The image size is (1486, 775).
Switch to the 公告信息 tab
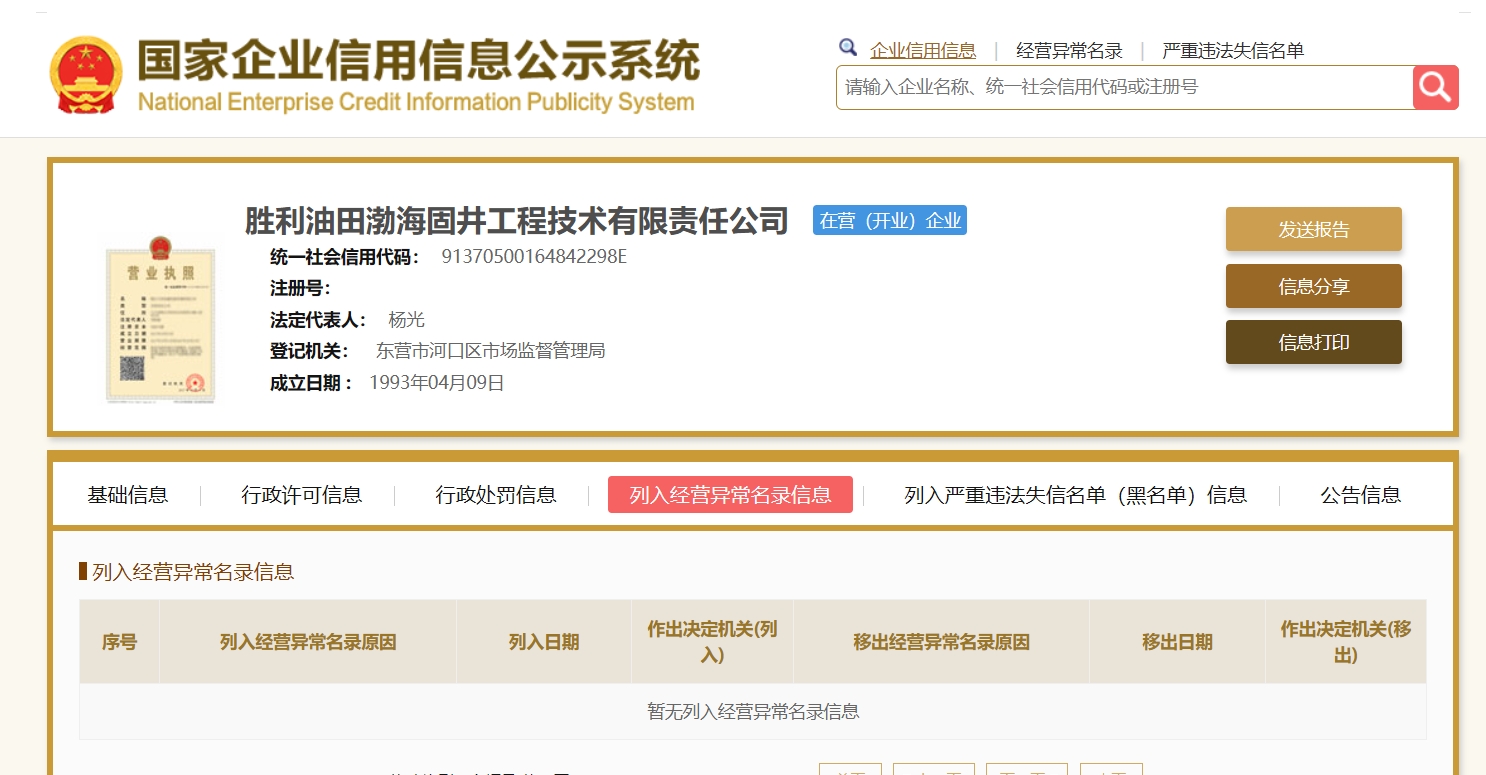[x=1361, y=495]
